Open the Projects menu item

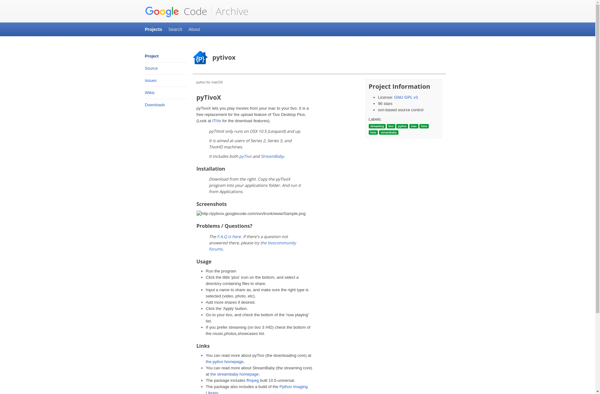[x=153, y=29]
